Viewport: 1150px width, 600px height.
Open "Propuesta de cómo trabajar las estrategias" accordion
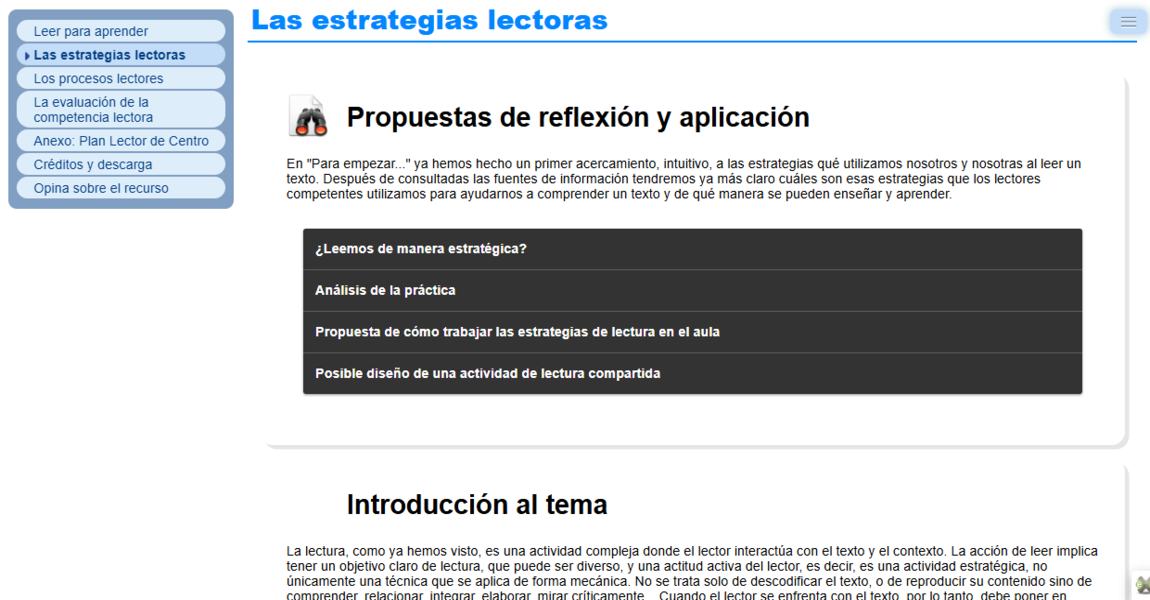pyautogui.click(x=692, y=332)
